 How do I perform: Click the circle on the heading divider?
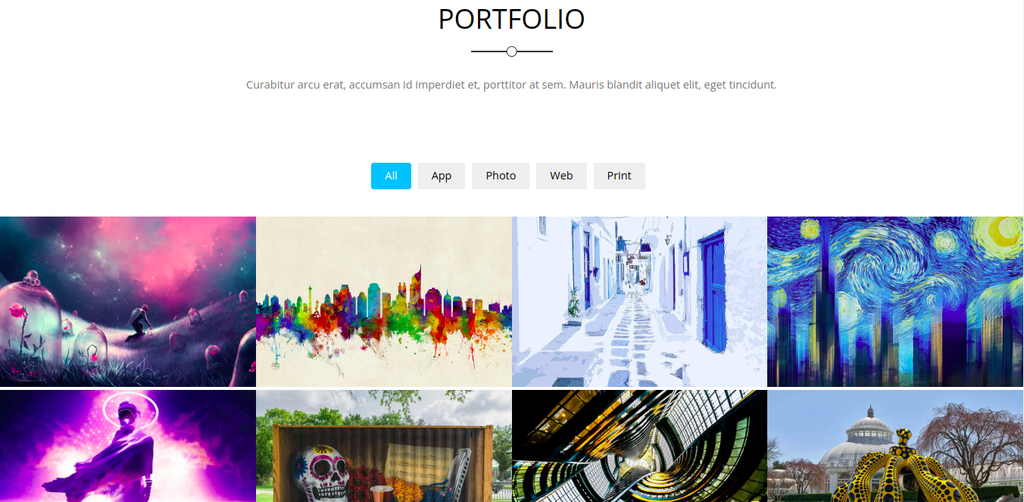click(512, 52)
